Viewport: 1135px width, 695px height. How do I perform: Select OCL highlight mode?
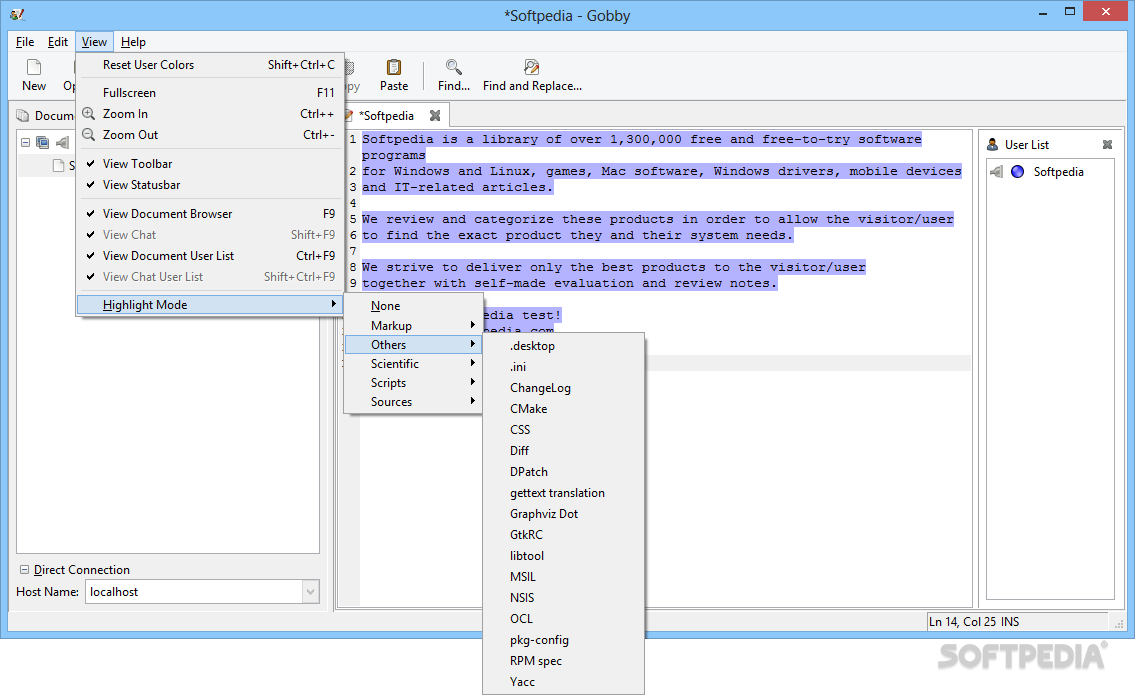pos(563,619)
